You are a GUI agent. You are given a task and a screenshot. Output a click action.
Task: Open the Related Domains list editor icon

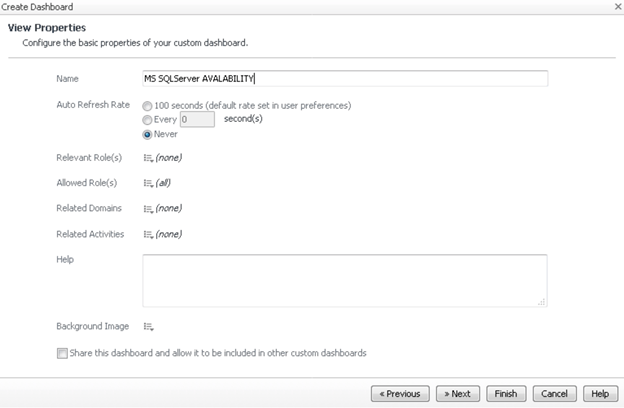pos(148,209)
